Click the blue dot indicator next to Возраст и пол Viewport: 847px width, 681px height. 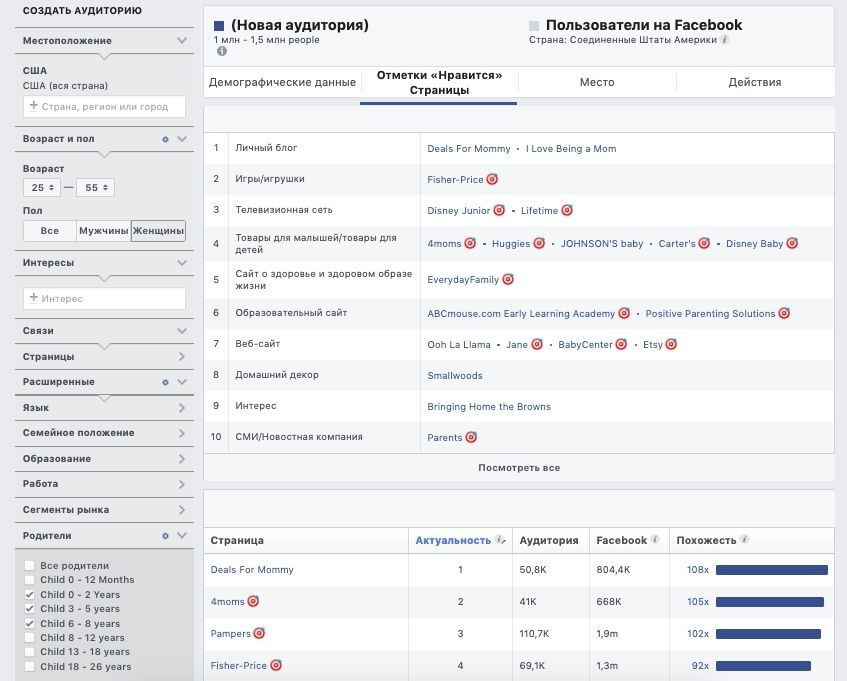click(x=165, y=139)
